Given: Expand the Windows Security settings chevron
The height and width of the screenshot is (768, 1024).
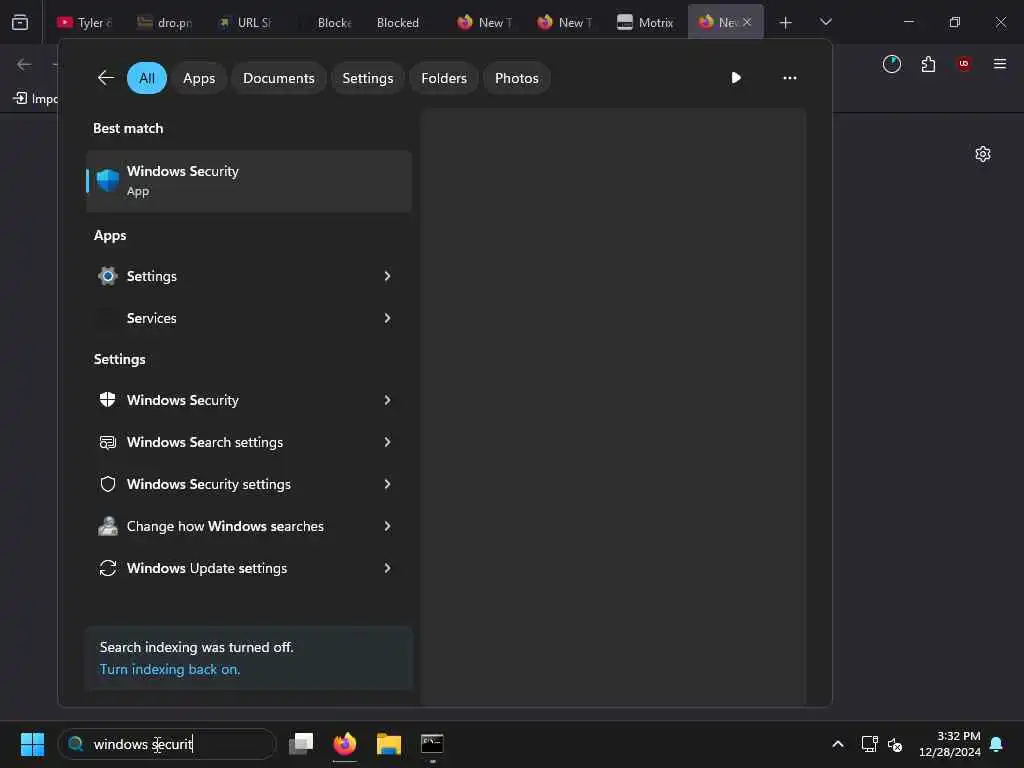Looking at the screenshot, I should [x=387, y=484].
